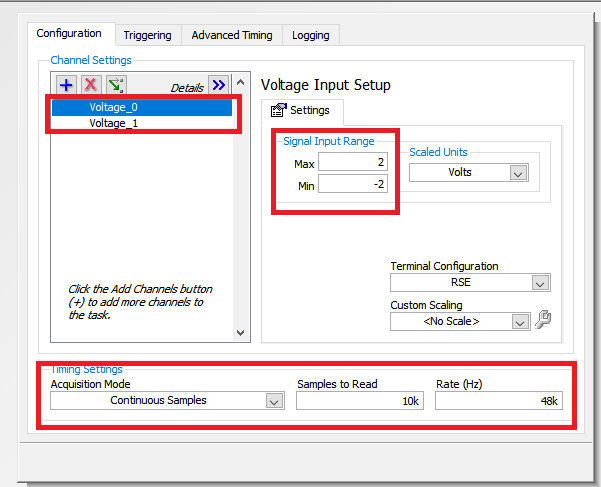The image size is (601, 487).
Task: Click the Max signal input range field
Action: 353,162
